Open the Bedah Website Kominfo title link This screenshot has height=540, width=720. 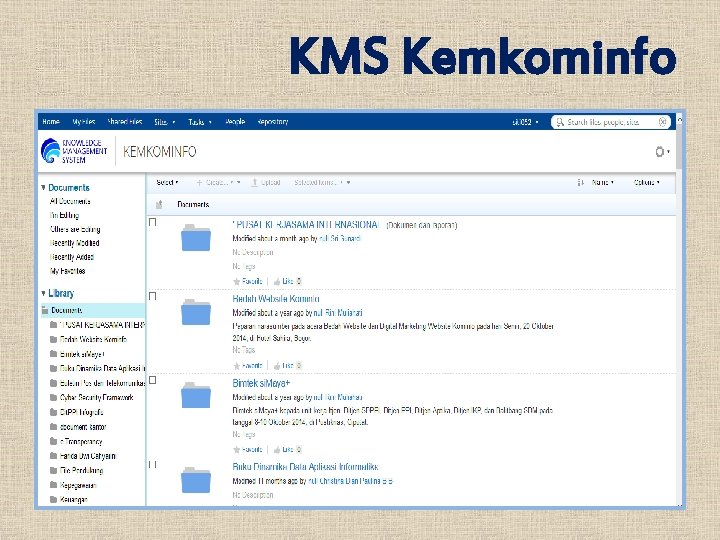[276, 299]
